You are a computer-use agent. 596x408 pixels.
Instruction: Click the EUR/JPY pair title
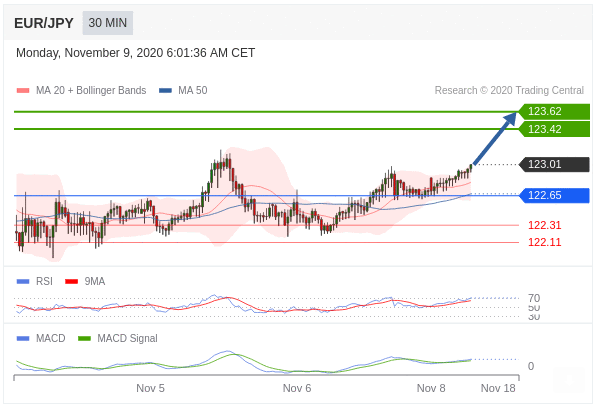(44, 23)
